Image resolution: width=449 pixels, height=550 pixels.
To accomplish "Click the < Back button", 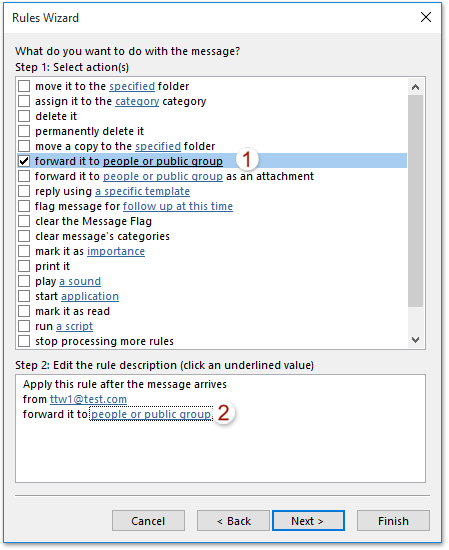I will (233, 521).
